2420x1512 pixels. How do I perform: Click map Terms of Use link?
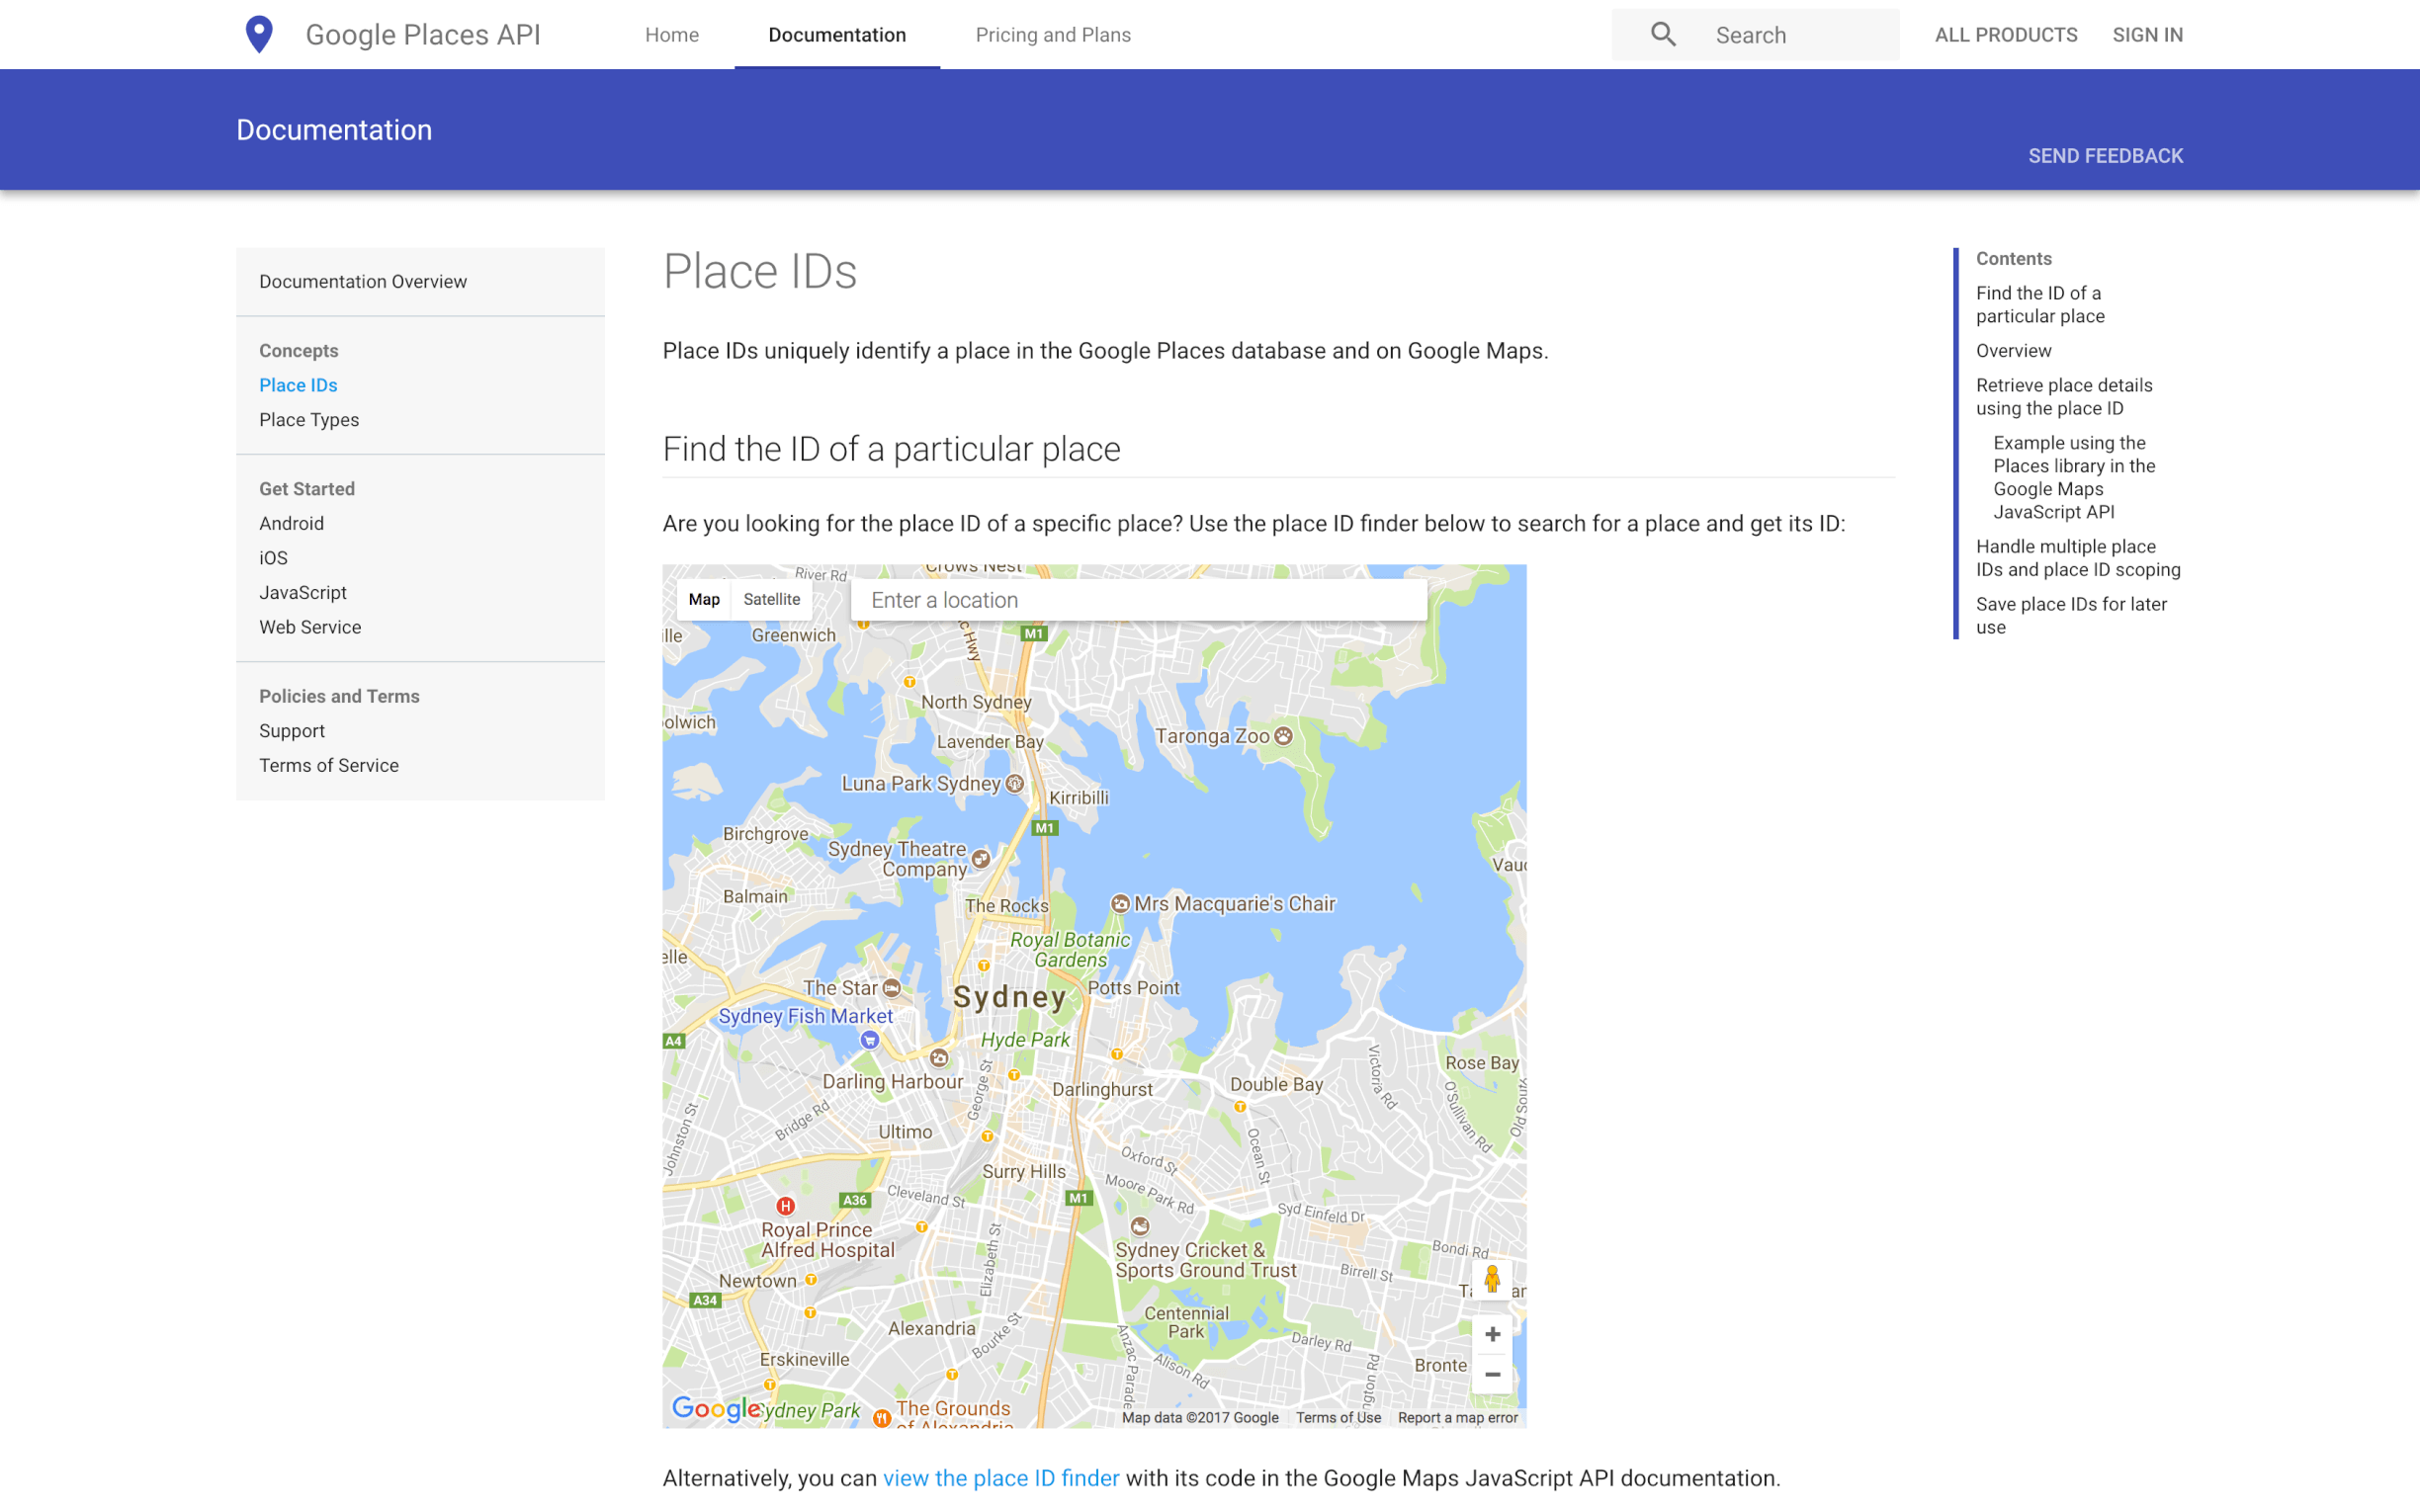(1338, 1417)
